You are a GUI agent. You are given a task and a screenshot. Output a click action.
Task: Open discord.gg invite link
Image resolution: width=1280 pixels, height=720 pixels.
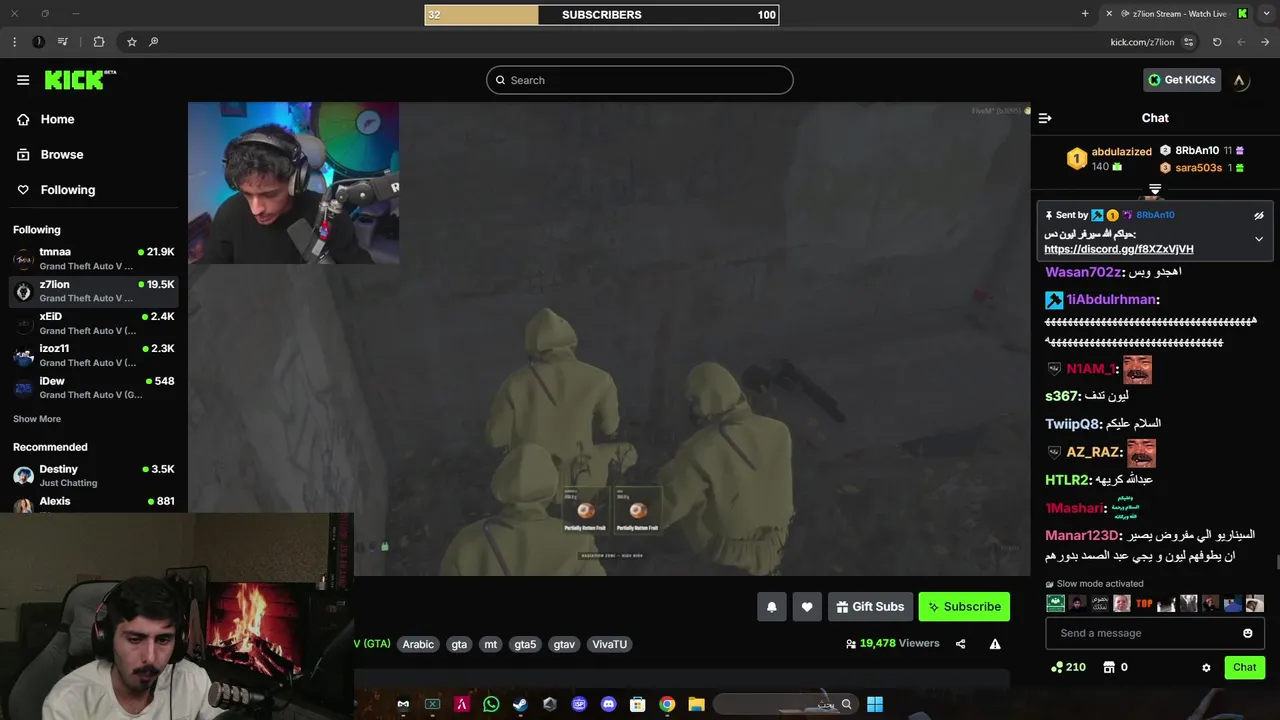coord(1119,249)
